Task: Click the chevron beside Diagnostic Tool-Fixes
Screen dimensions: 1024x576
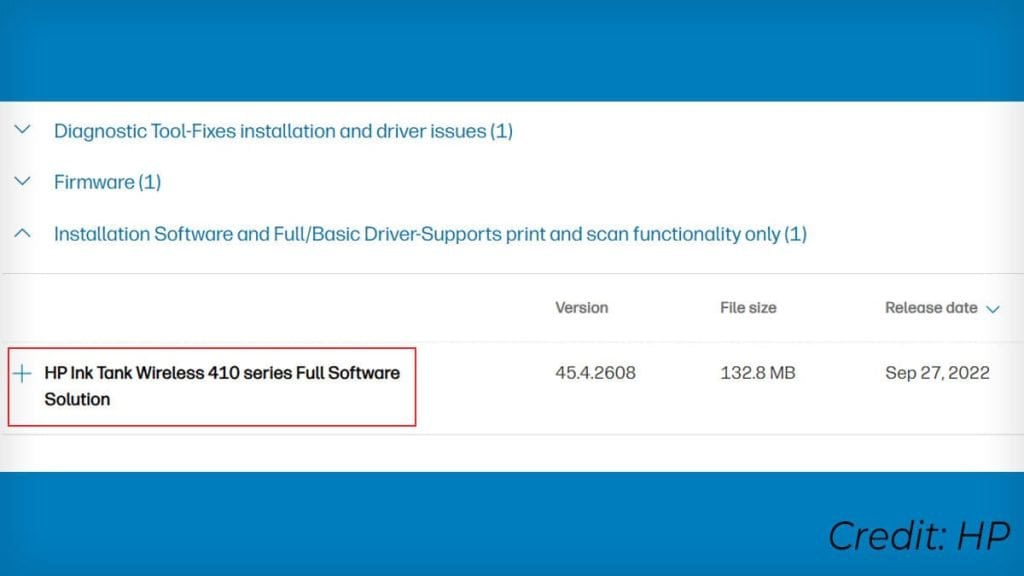Action: tap(22, 129)
